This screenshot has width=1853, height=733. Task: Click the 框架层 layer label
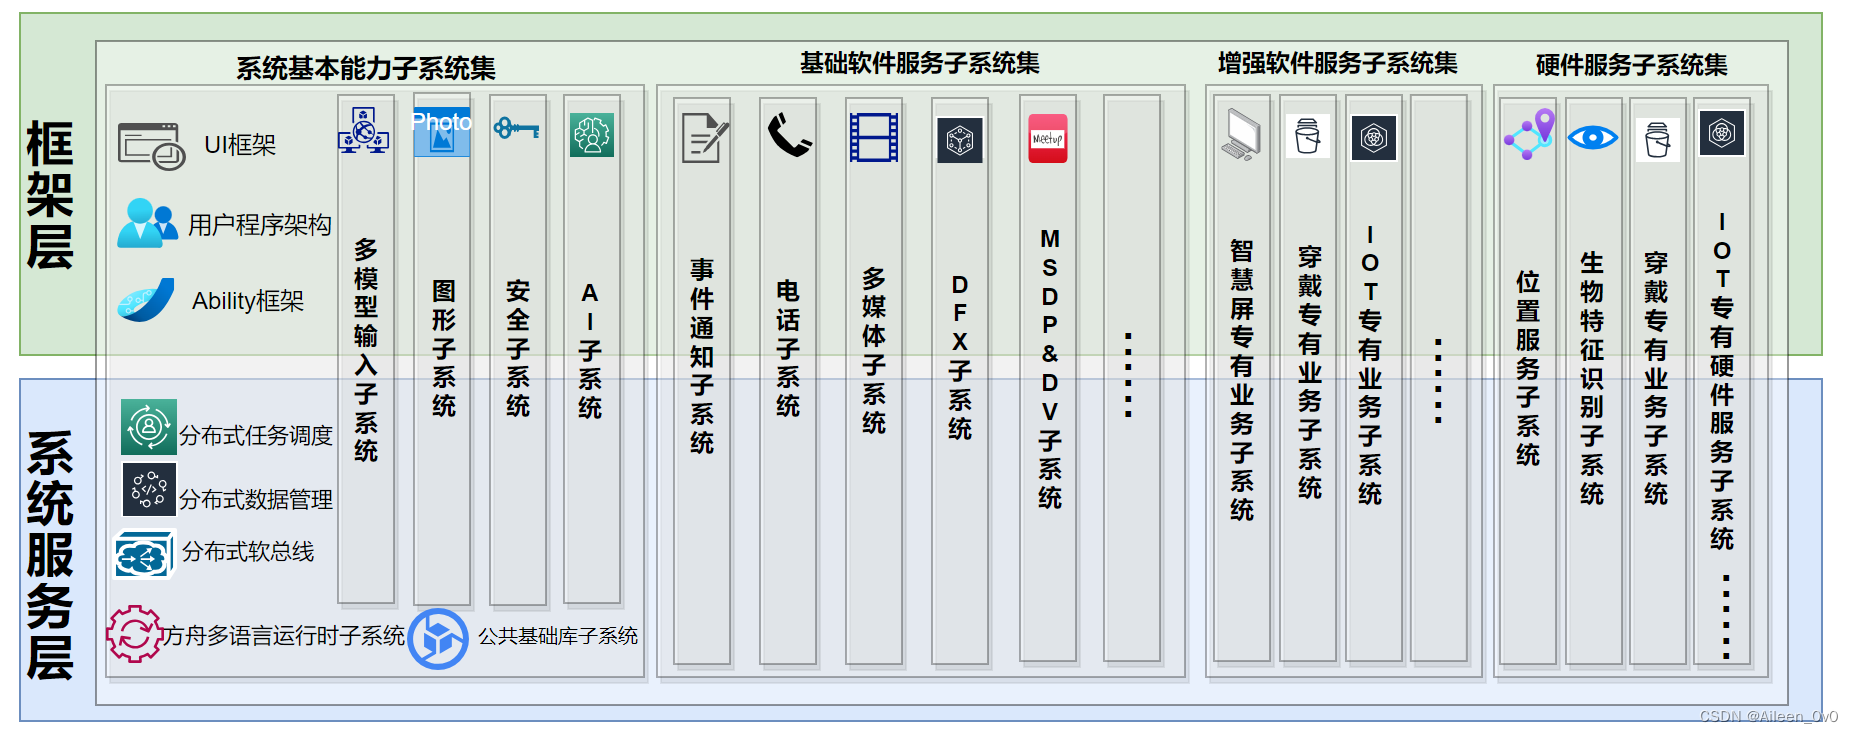pyautogui.click(x=50, y=195)
